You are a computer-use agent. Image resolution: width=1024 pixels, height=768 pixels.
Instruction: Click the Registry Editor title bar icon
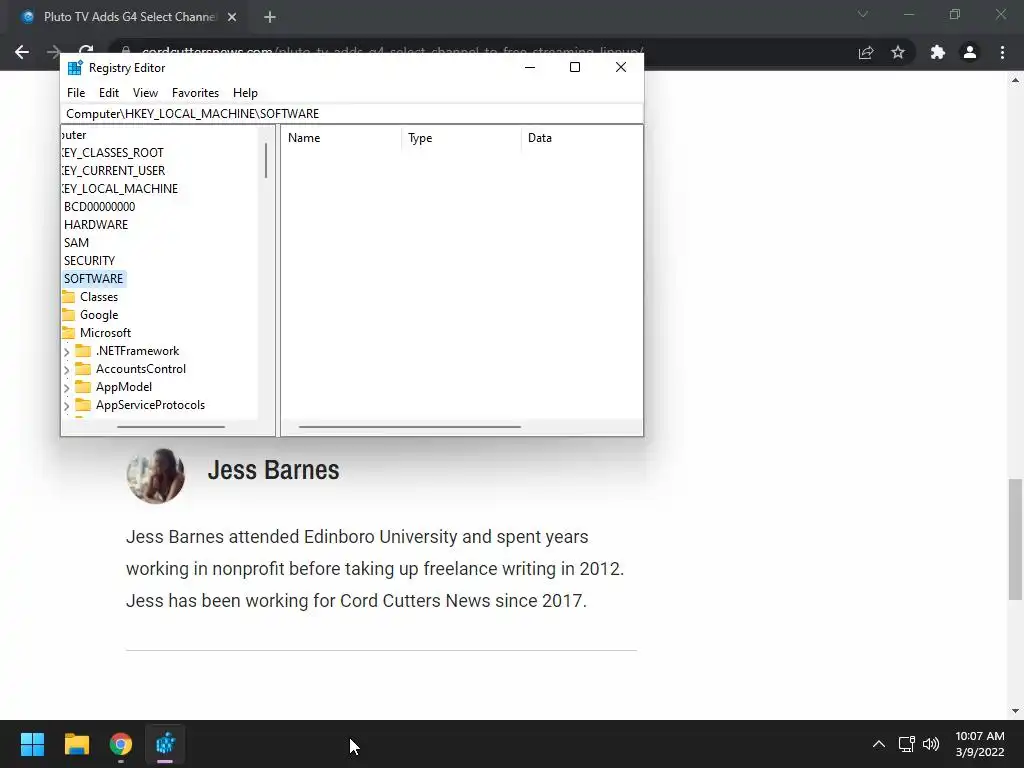[75, 67]
